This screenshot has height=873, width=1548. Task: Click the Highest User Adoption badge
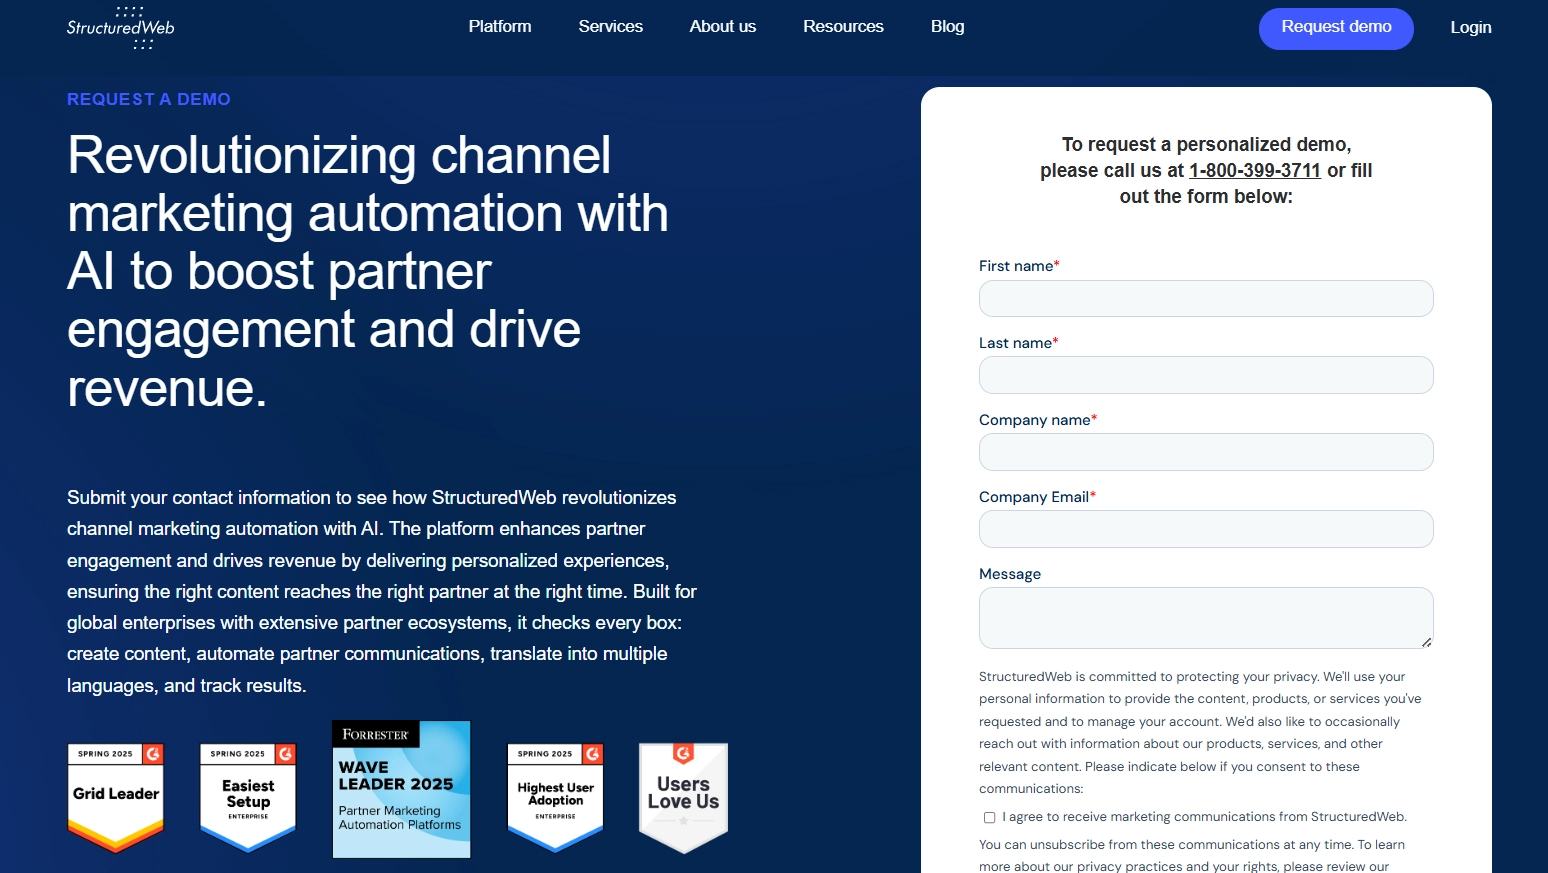[555, 798]
